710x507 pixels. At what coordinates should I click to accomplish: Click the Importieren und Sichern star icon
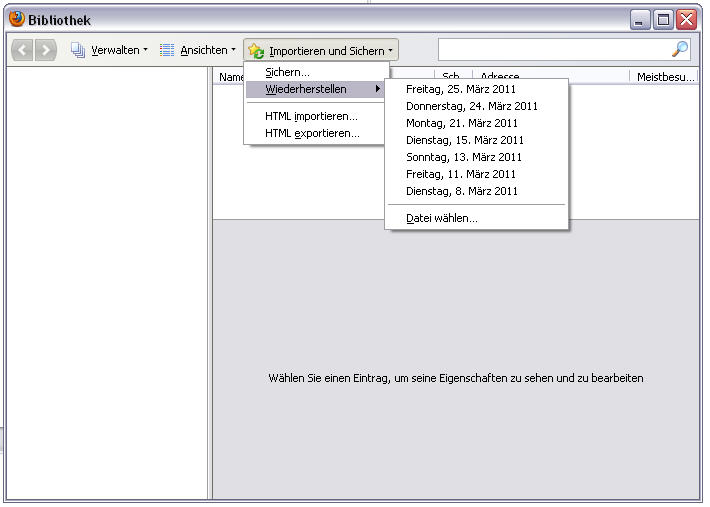click(256, 51)
